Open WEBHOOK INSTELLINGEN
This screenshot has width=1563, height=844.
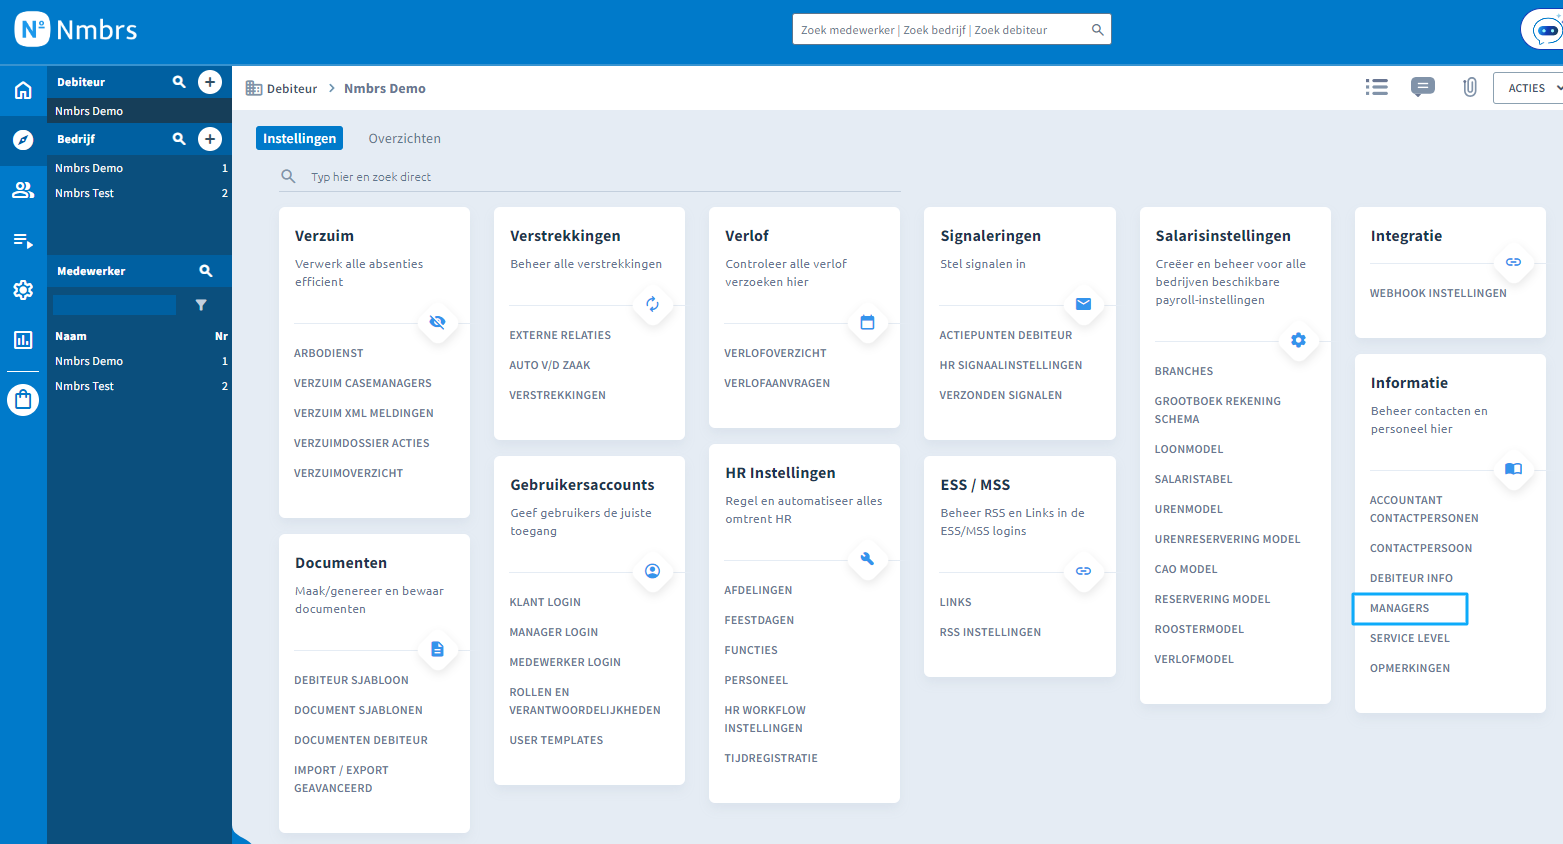[x=1438, y=293]
